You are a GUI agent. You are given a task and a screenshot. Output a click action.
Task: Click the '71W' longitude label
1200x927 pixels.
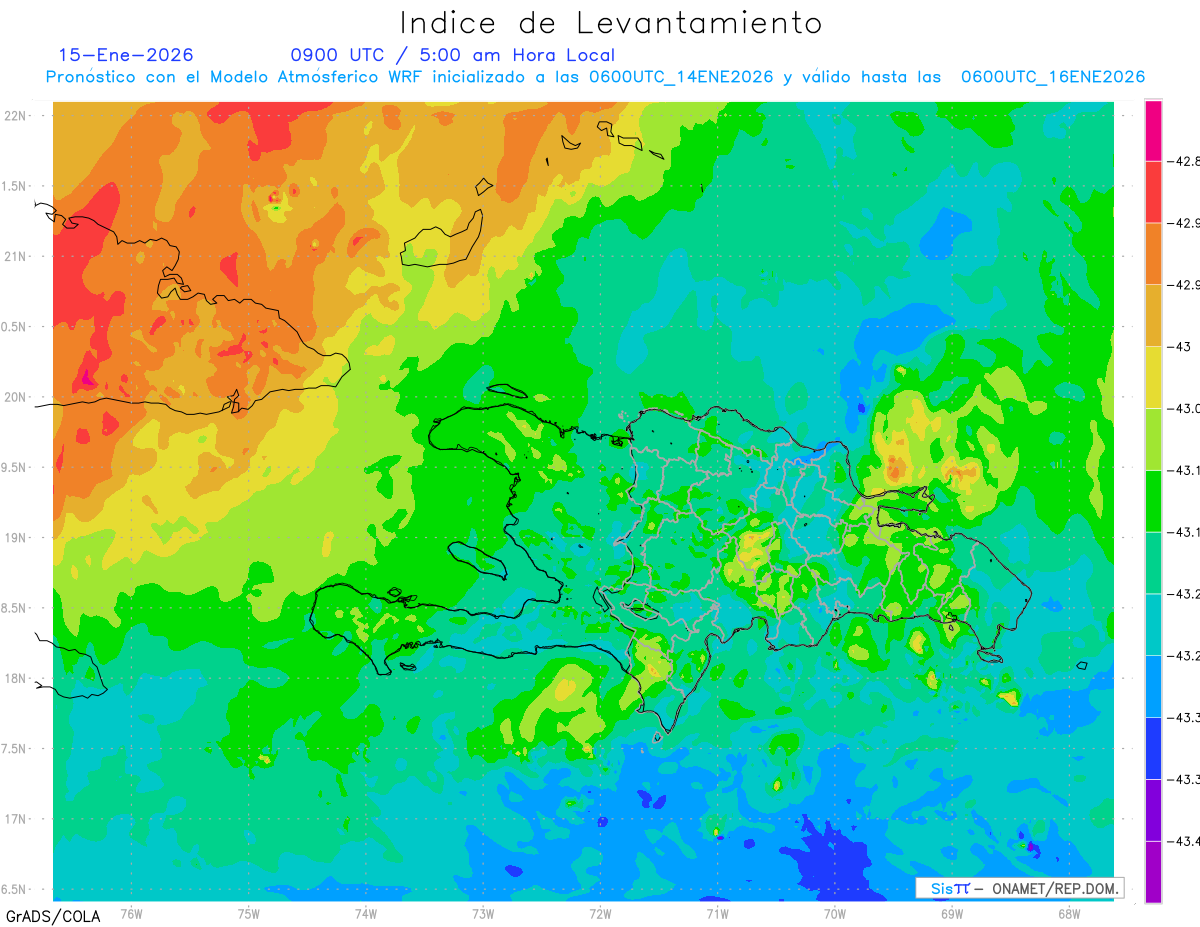click(x=717, y=912)
